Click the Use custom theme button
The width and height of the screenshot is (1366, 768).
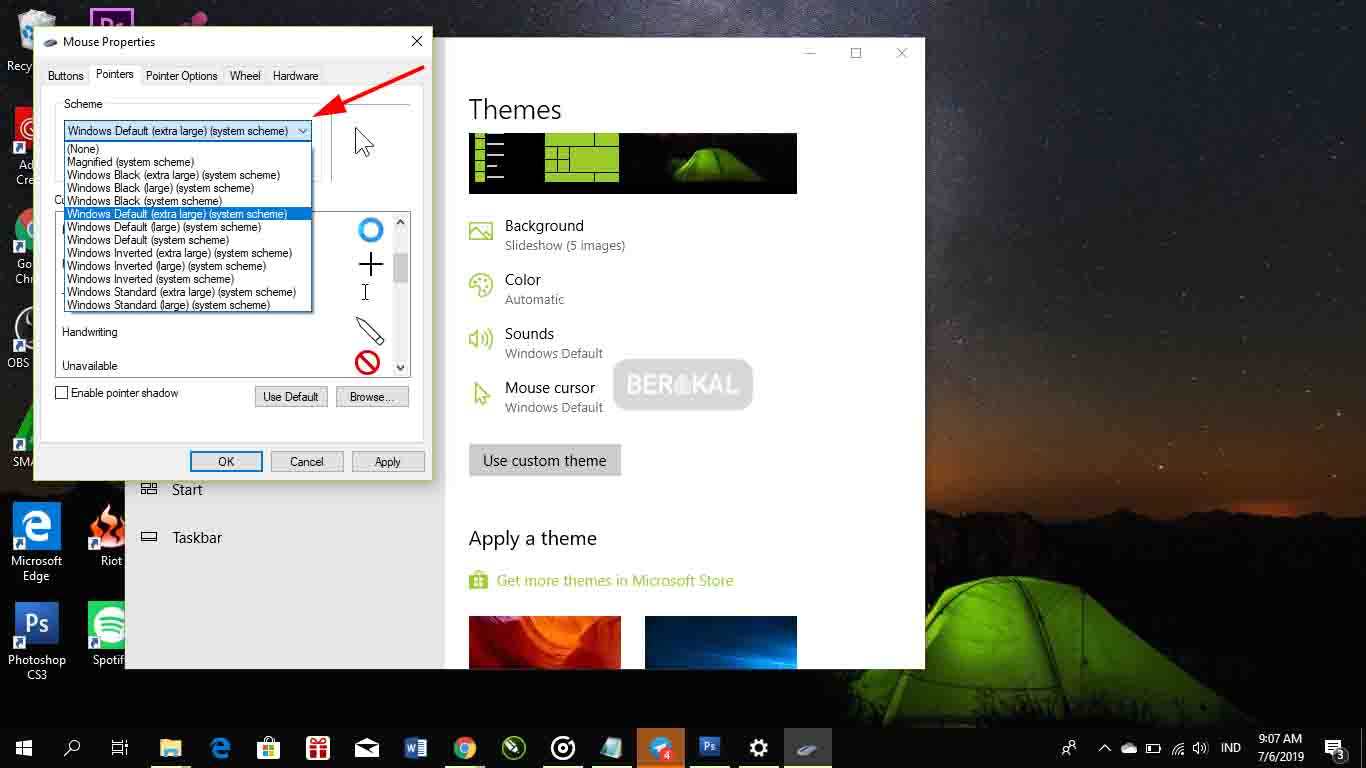(545, 461)
